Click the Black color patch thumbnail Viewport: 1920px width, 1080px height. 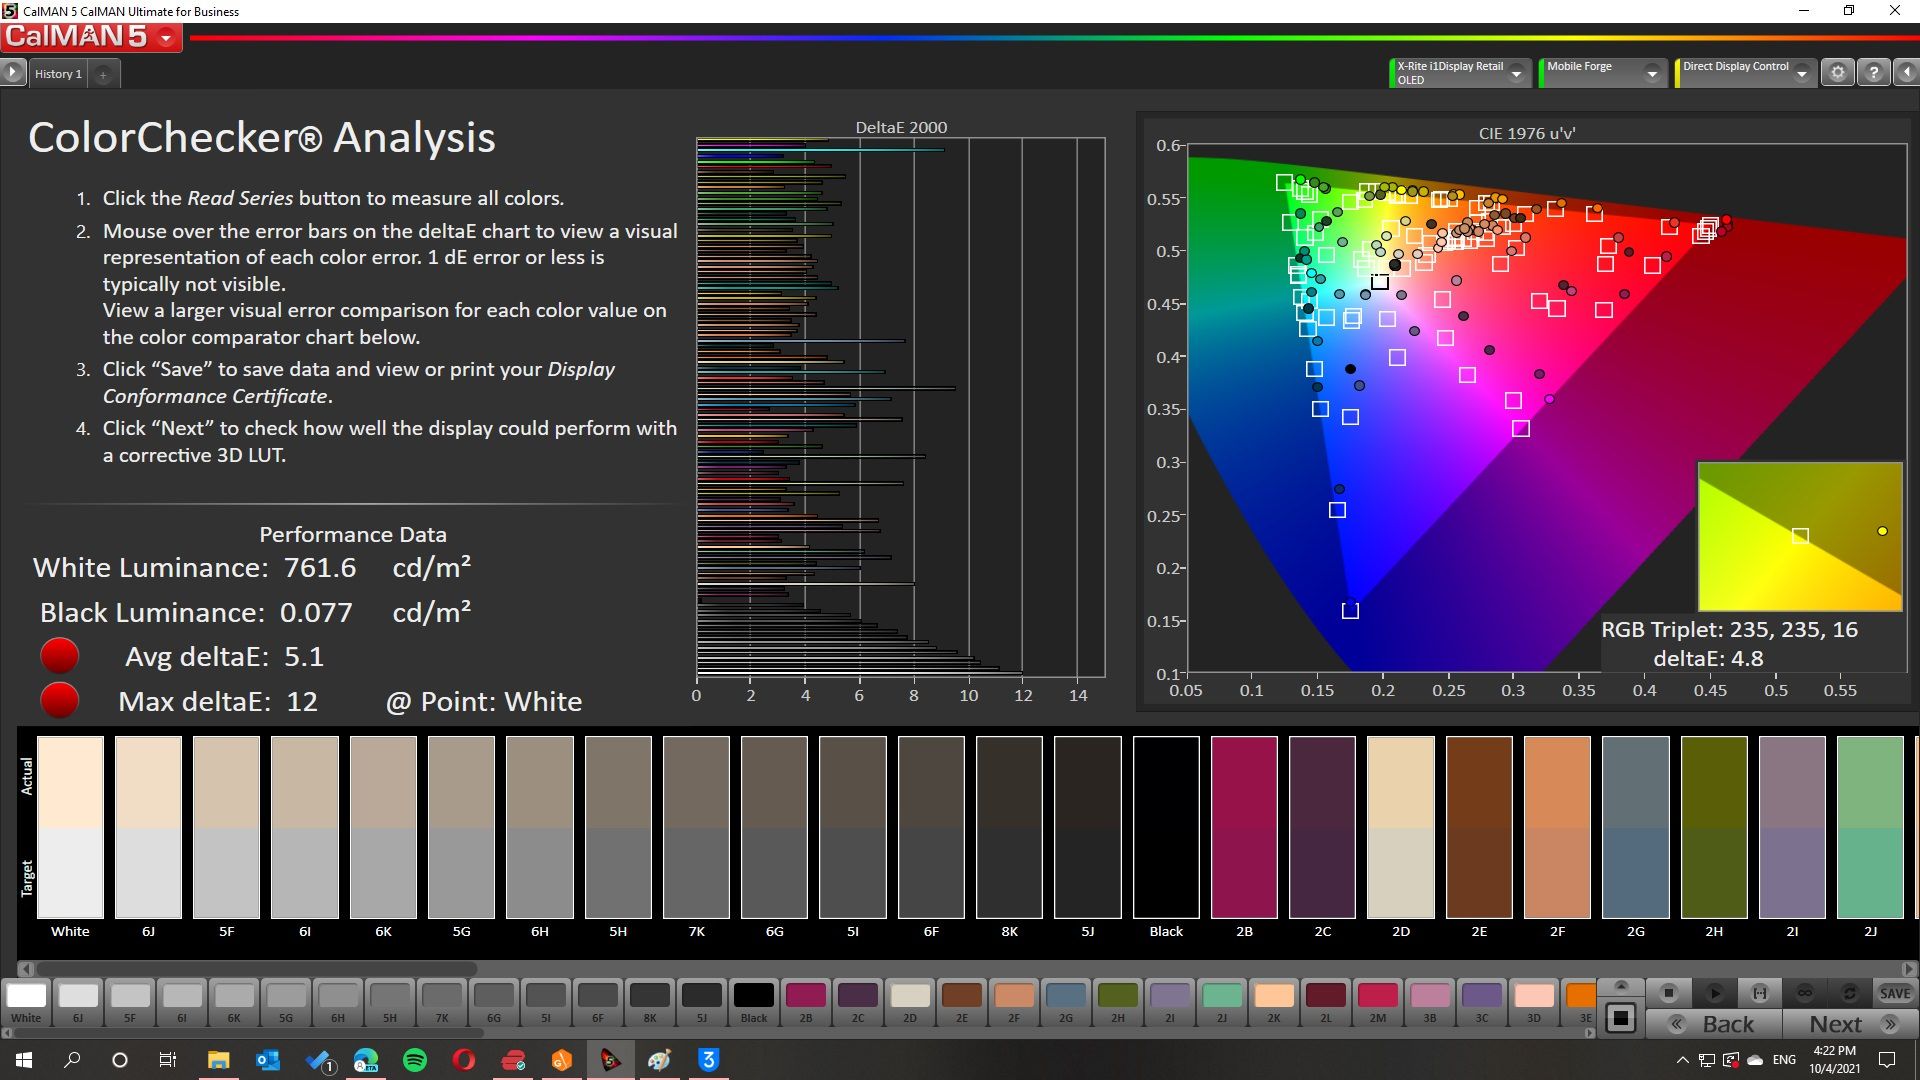click(x=752, y=1000)
